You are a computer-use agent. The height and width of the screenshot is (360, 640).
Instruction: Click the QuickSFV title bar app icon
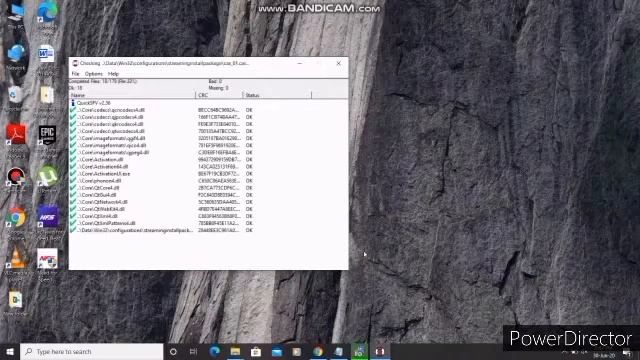pos(75,63)
